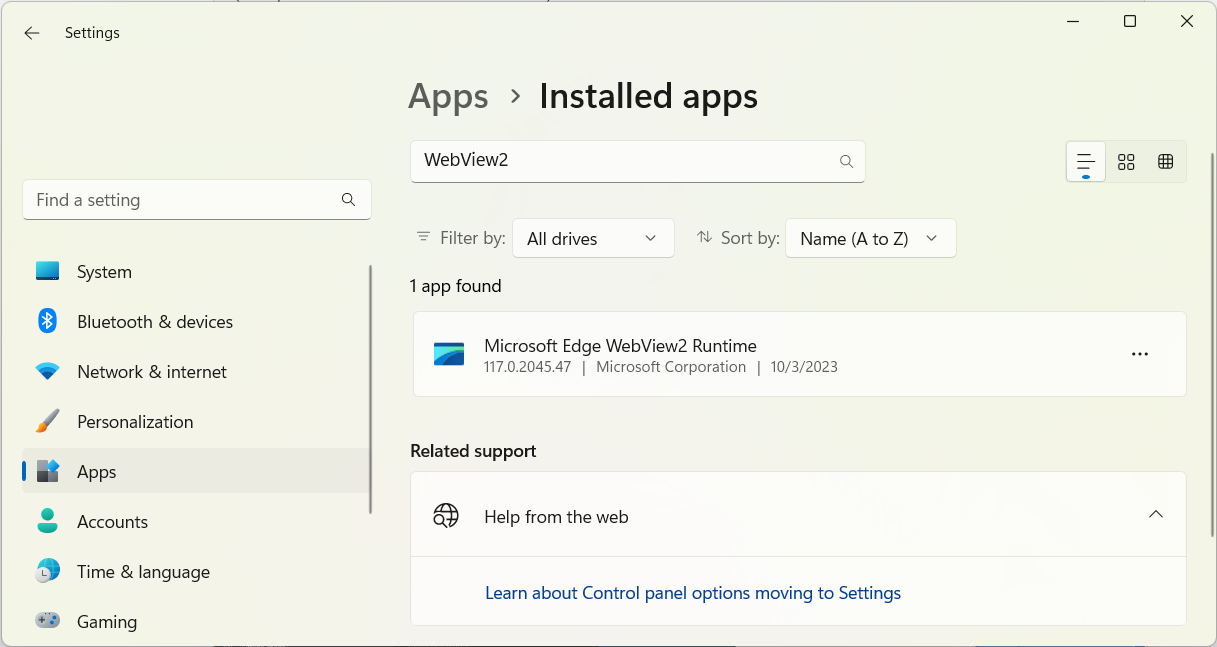Go to Bluetooth & devices settings

click(x=154, y=322)
